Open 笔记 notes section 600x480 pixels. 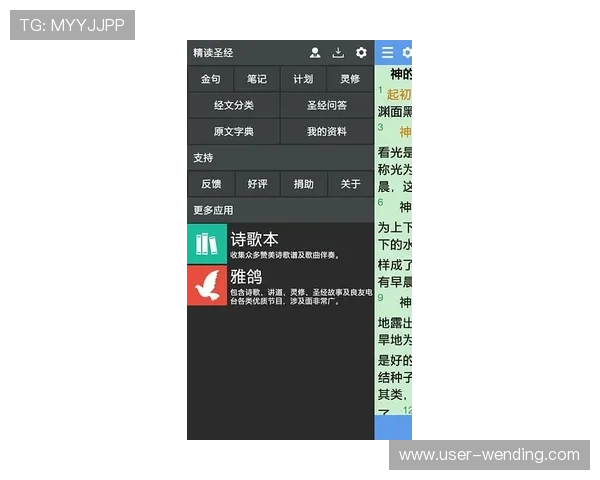pos(257,79)
